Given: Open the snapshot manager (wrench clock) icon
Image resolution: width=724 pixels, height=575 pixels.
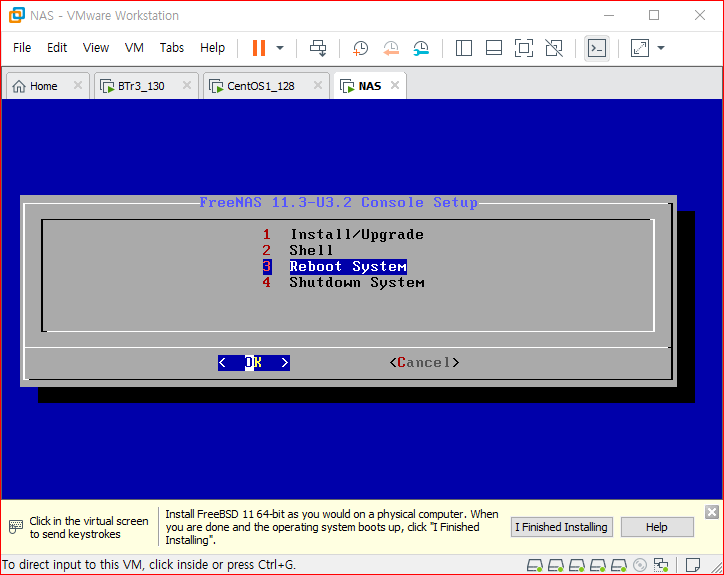Looking at the screenshot, I should [x=421, y=48].
